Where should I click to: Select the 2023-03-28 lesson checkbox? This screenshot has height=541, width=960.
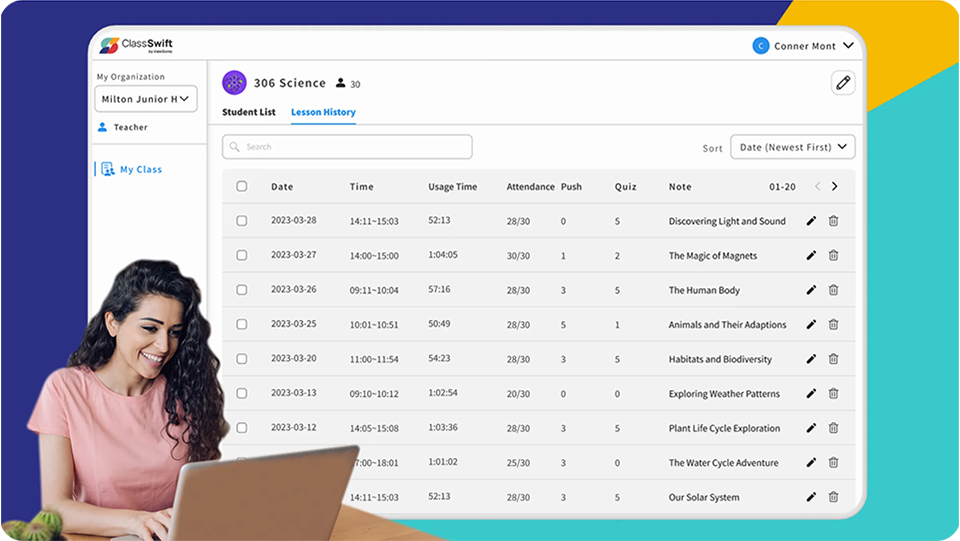[242, 221]
